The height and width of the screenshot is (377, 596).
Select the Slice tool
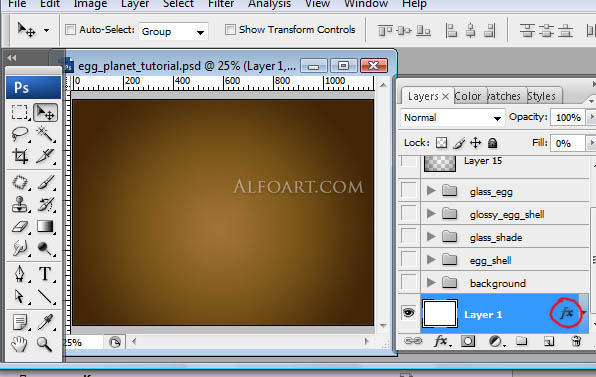point(46,156)
